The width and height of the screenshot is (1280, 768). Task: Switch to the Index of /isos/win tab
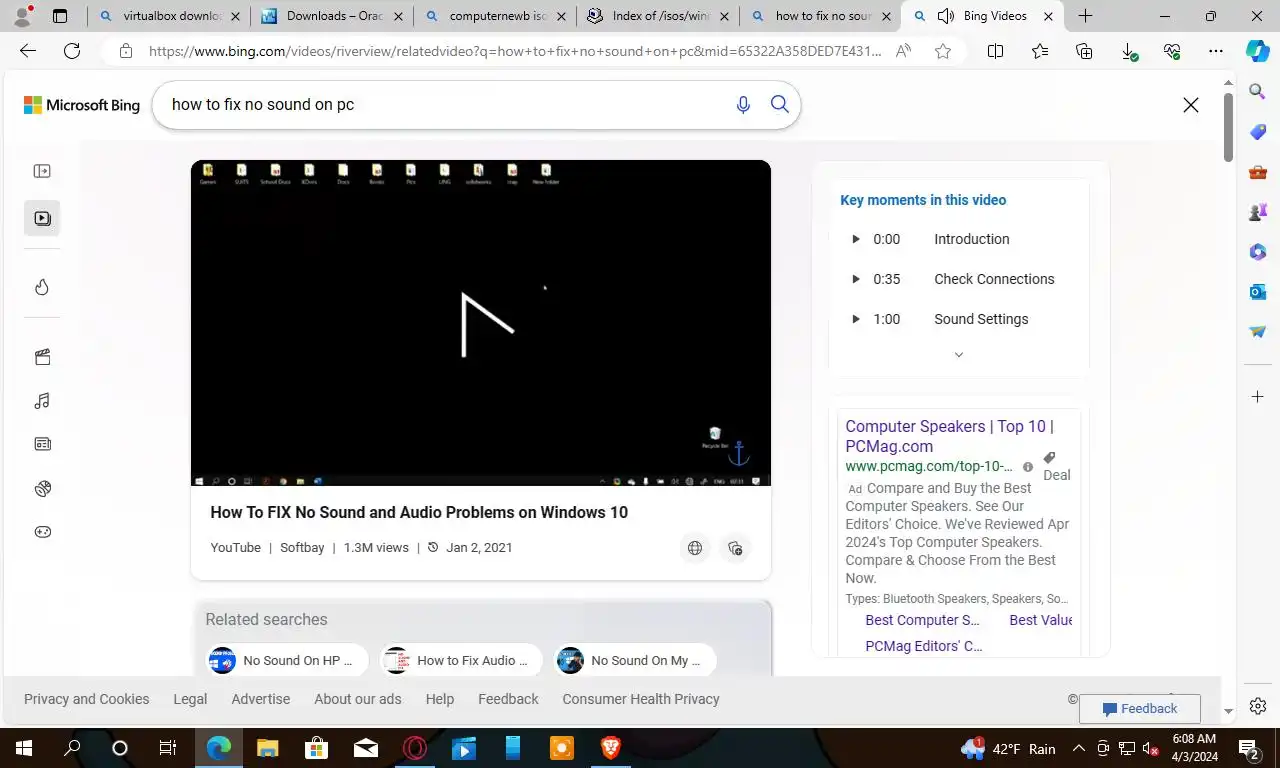tap(658, 16)
